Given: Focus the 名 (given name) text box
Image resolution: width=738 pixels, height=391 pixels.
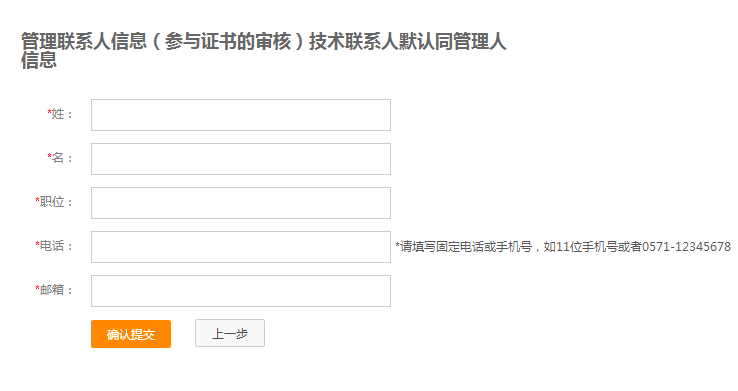Looking at the screenshot, I should pyautogui.click(x=241, y=159).
